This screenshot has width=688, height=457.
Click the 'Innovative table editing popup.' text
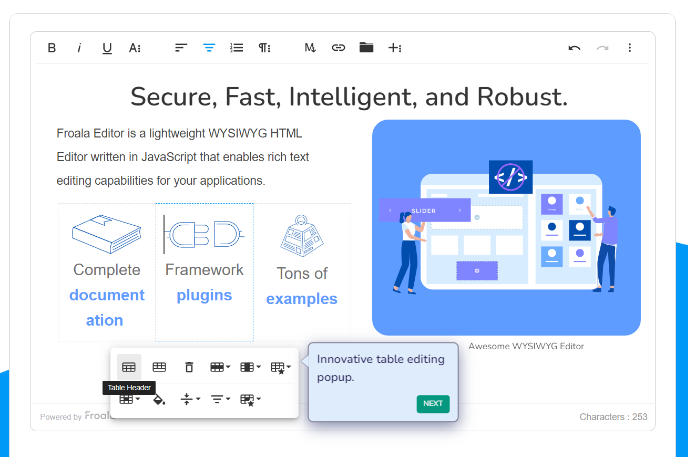coord(381,368)
